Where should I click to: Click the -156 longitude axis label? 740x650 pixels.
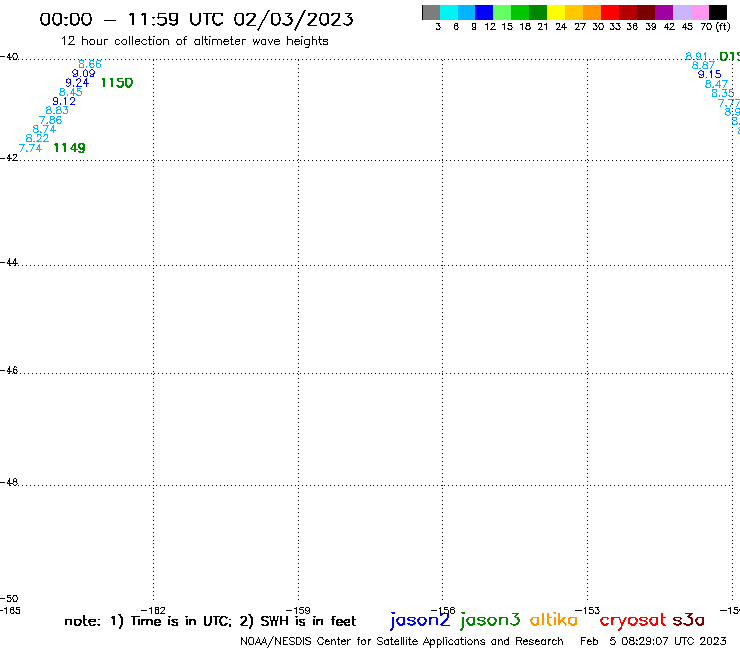point(443,610)
